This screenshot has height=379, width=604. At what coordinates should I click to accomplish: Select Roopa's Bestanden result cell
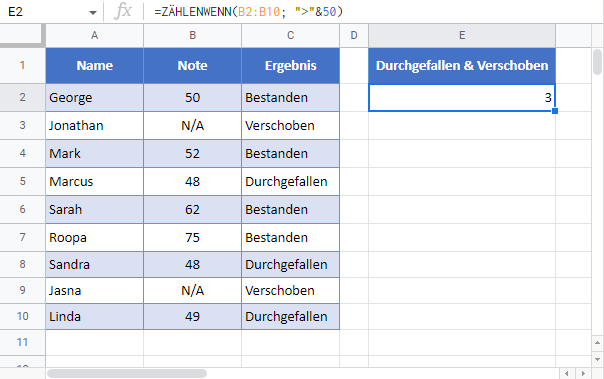coord(290,238)
